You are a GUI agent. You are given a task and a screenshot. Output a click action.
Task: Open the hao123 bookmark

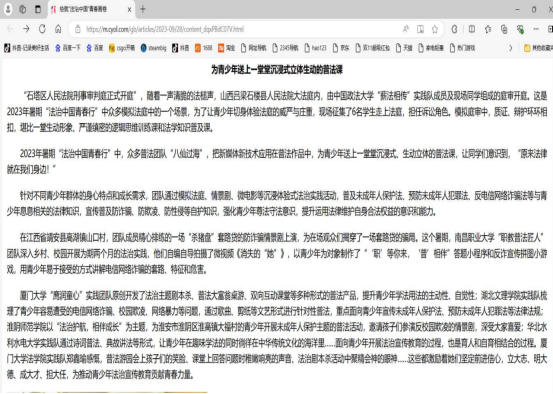coord(315,48)
